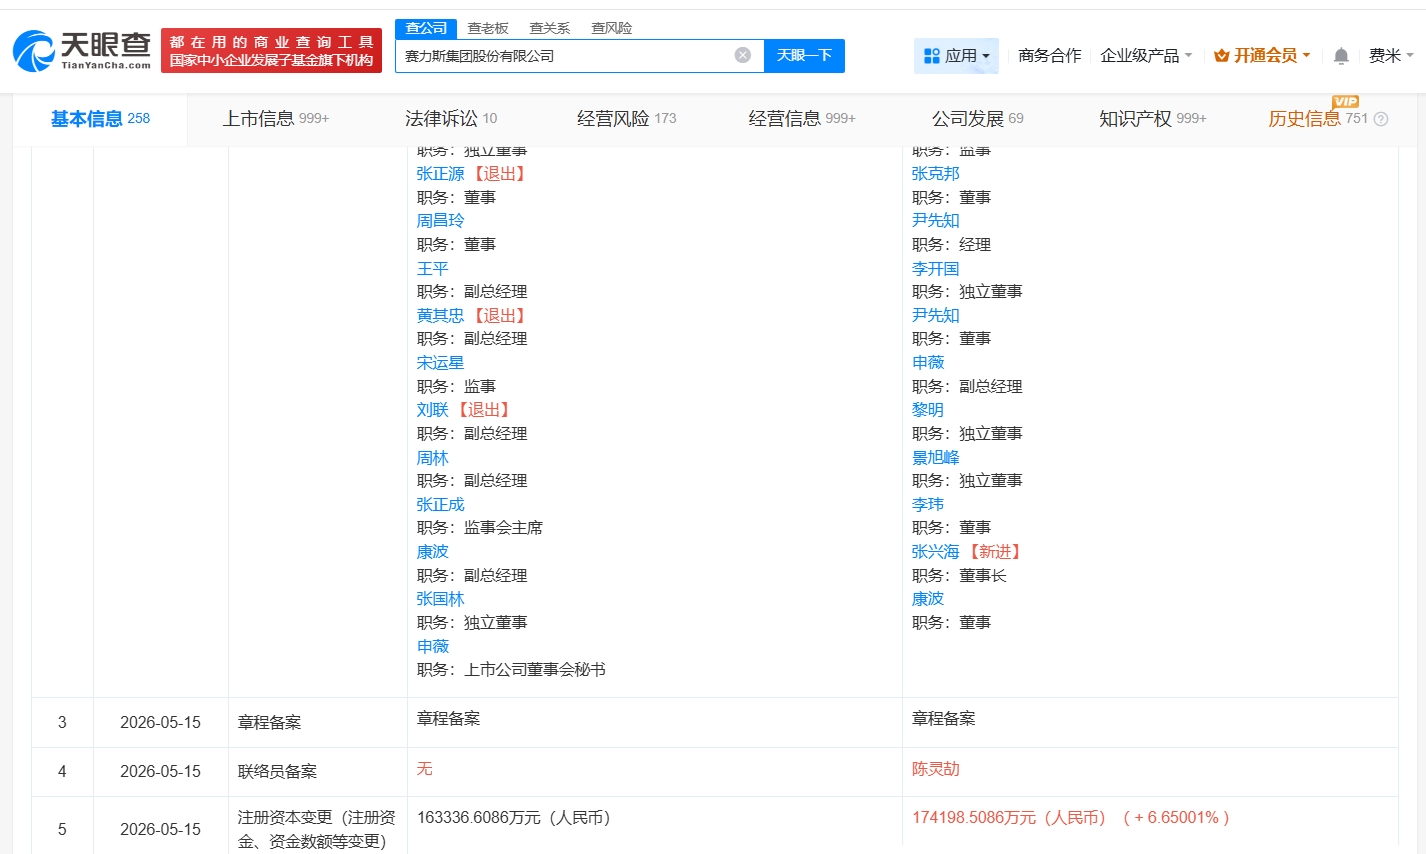Open 周昌玲 person link
The height and width of the screenshot is (854, 1426).
click(440, 221)
